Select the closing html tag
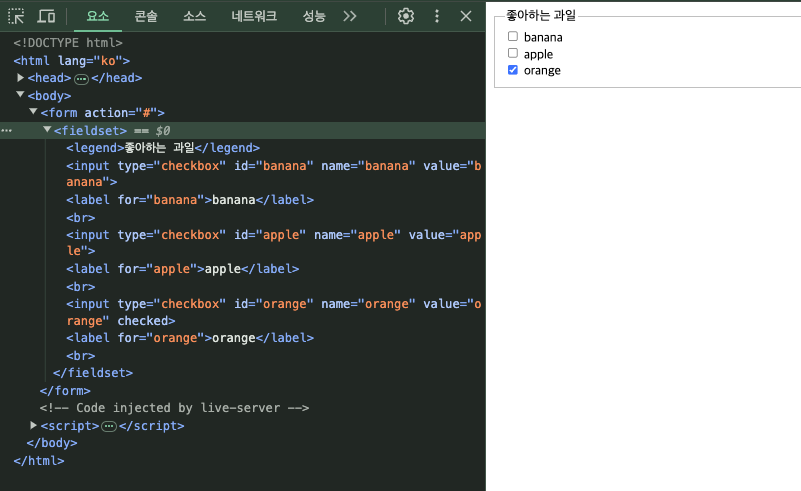Image resolution: width=801 pixels, height=491 pixels. (x=39, y=461)
